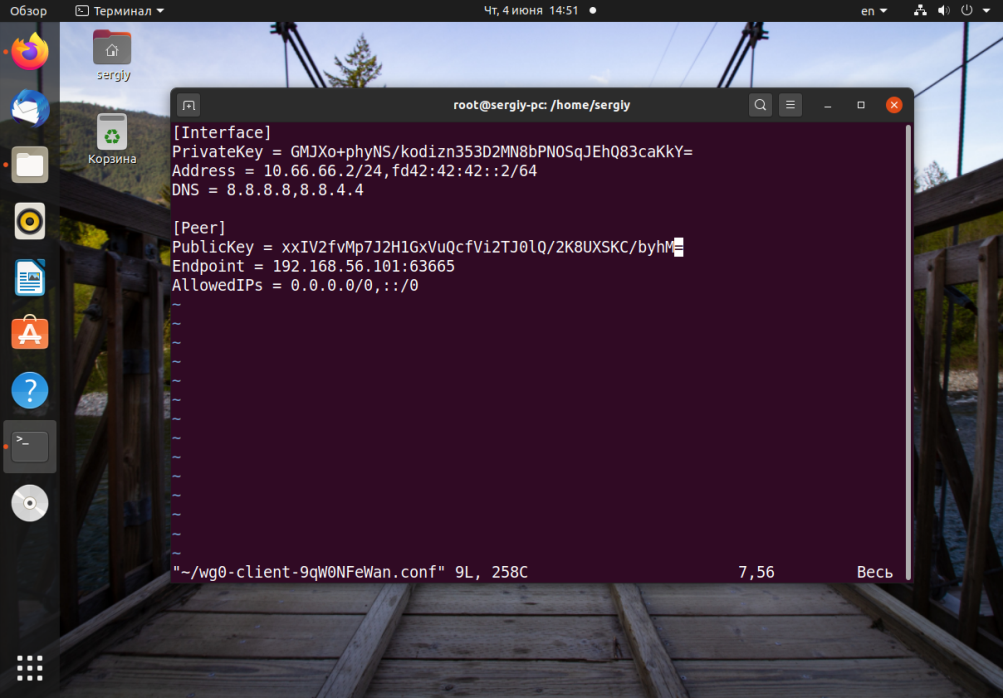Open the Files manager in dock
The image size is (1003, 698).
pos(29,165)
